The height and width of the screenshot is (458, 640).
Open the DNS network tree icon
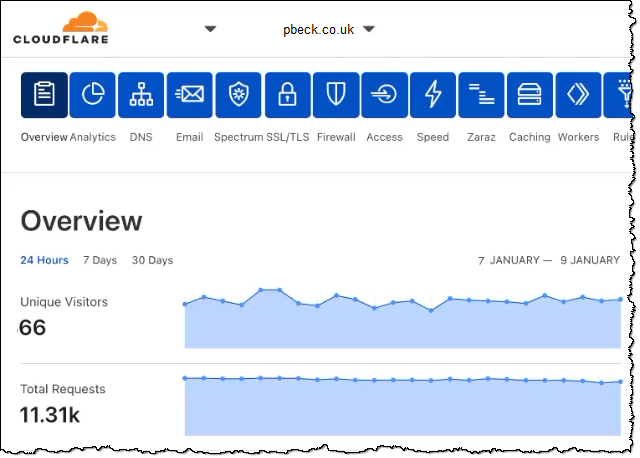[141, 95]
